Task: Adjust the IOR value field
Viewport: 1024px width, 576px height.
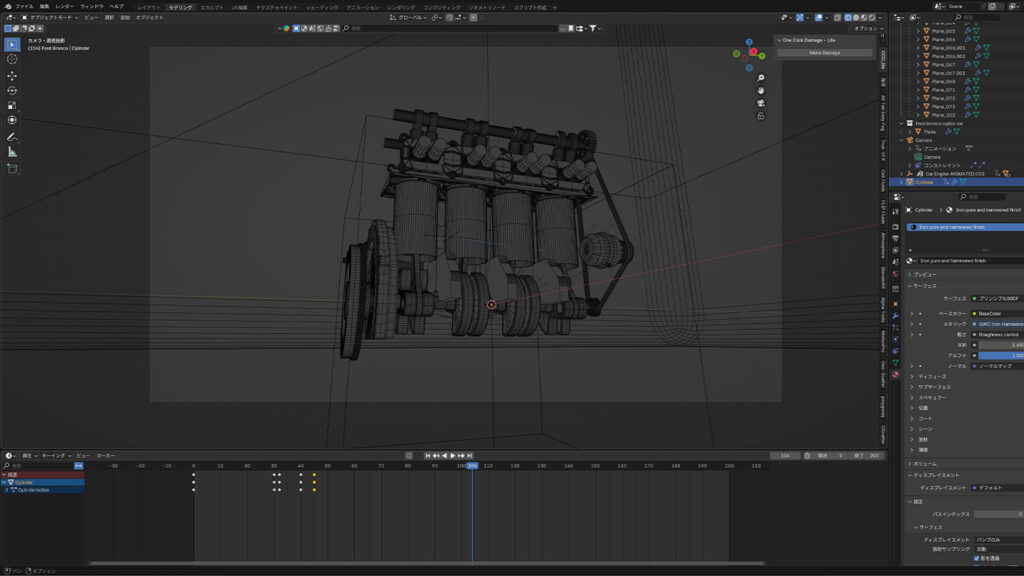Action: pos(1000,345)
